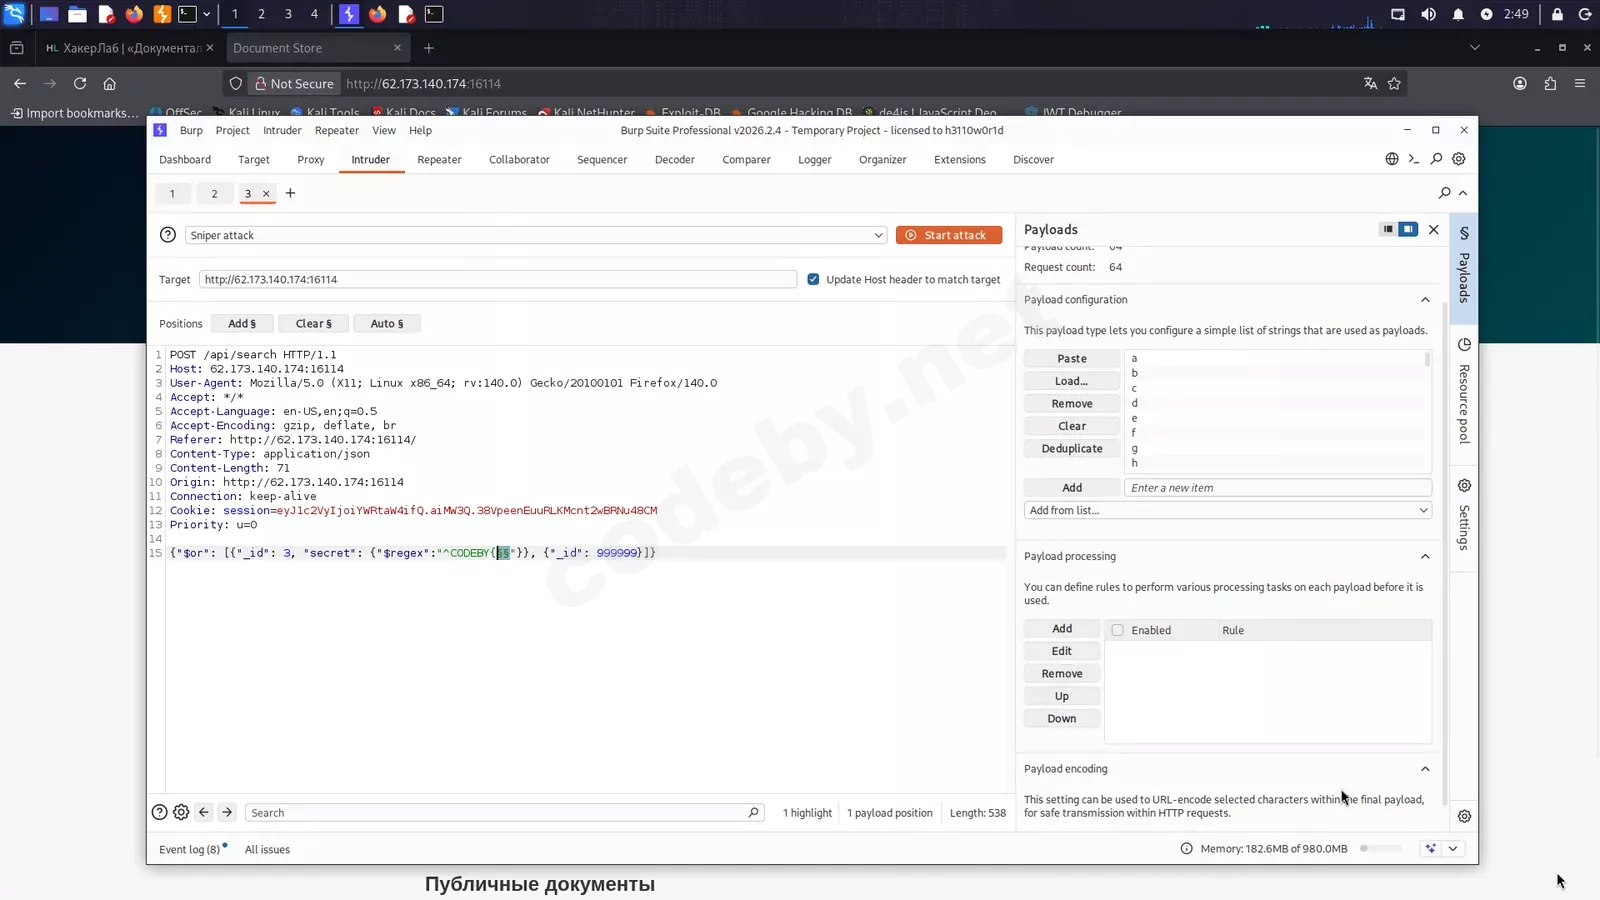1600x900 pixels.
Task: Click the memory info icon in status bar
Action: tap(1187, 849)
